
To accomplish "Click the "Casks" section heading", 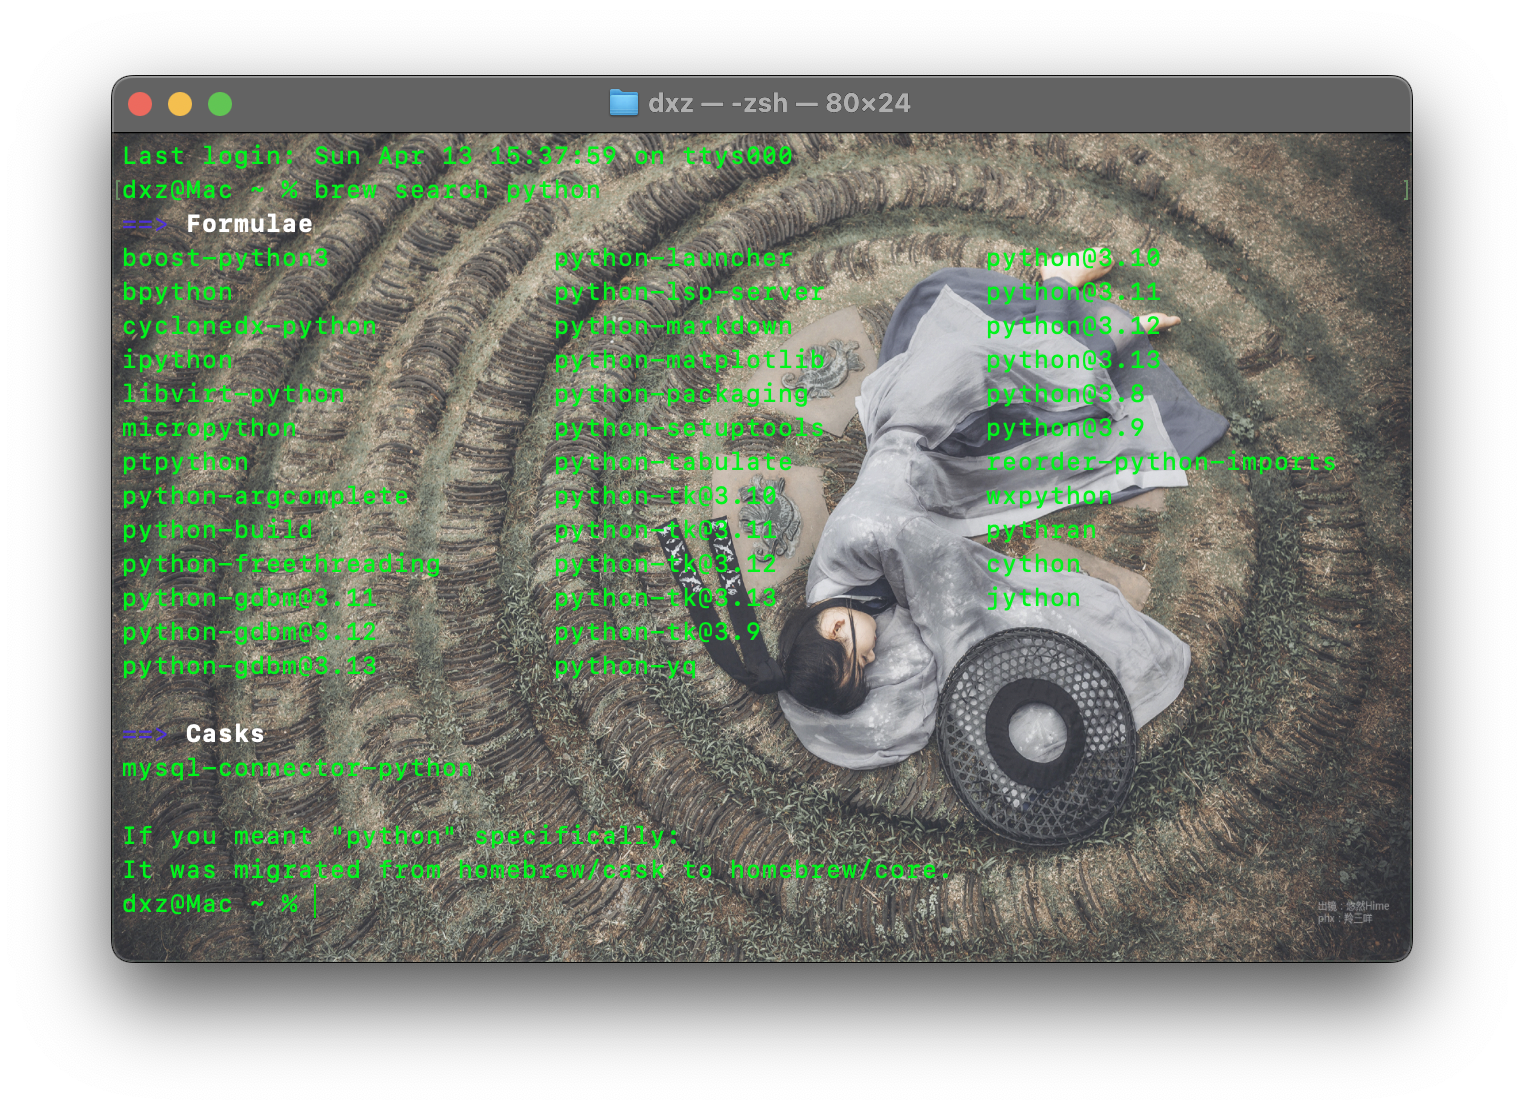I will [225, 734].
